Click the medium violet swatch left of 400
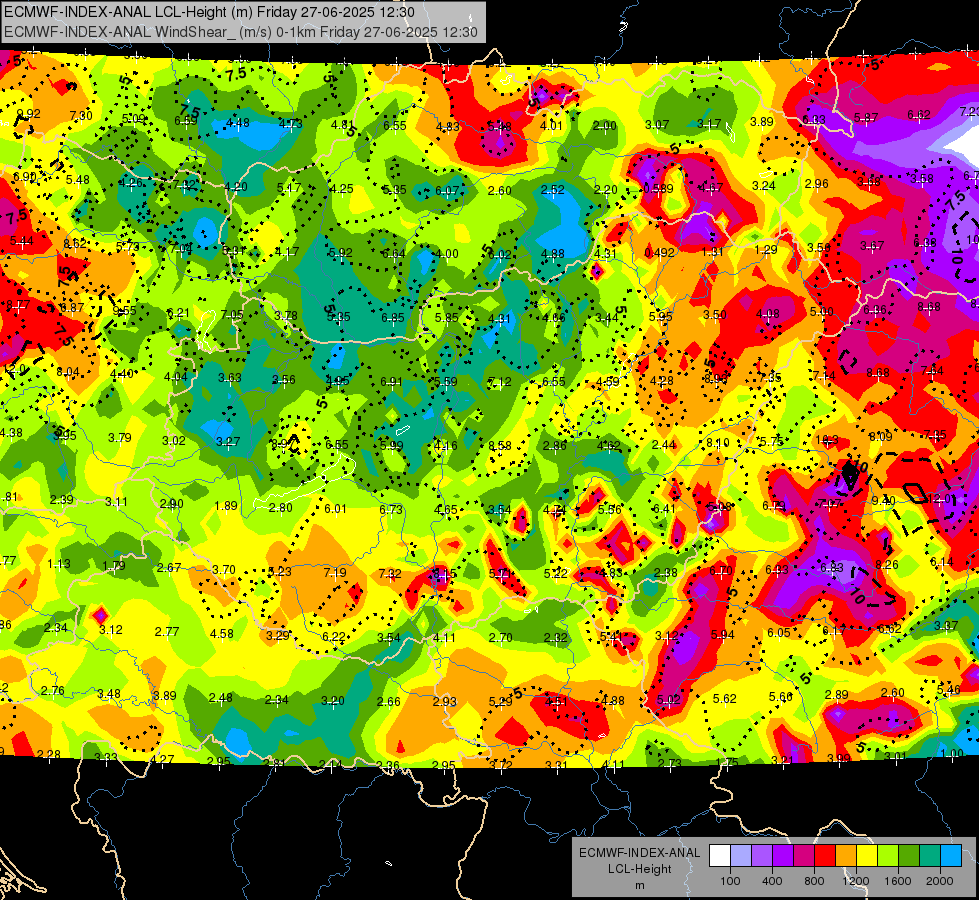The width and height of the screenshot is (979, 900). click(762, 856)
